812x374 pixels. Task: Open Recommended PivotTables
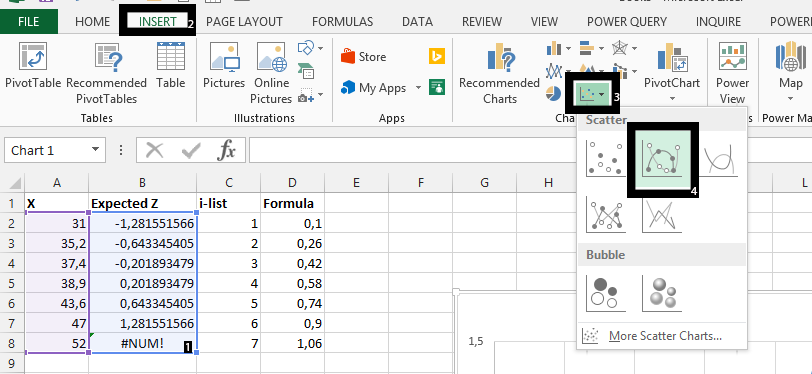click(x=106, y=74)
